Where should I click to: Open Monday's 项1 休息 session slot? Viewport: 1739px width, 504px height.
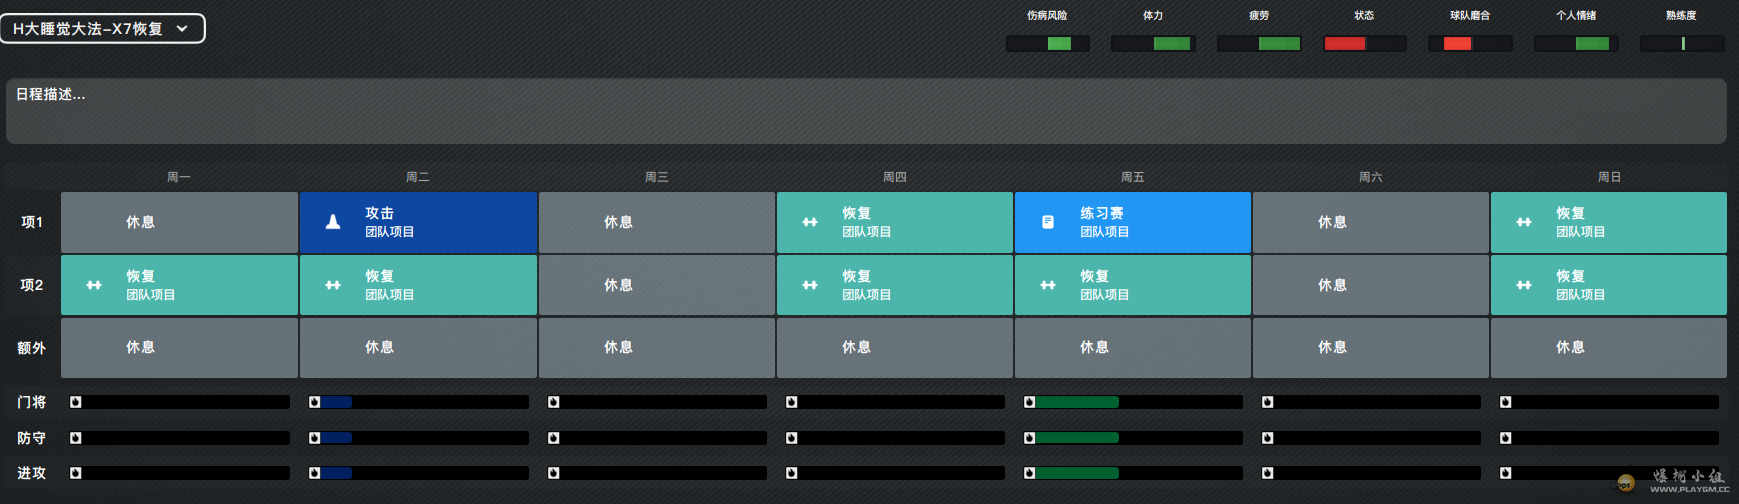click(179, 222)
